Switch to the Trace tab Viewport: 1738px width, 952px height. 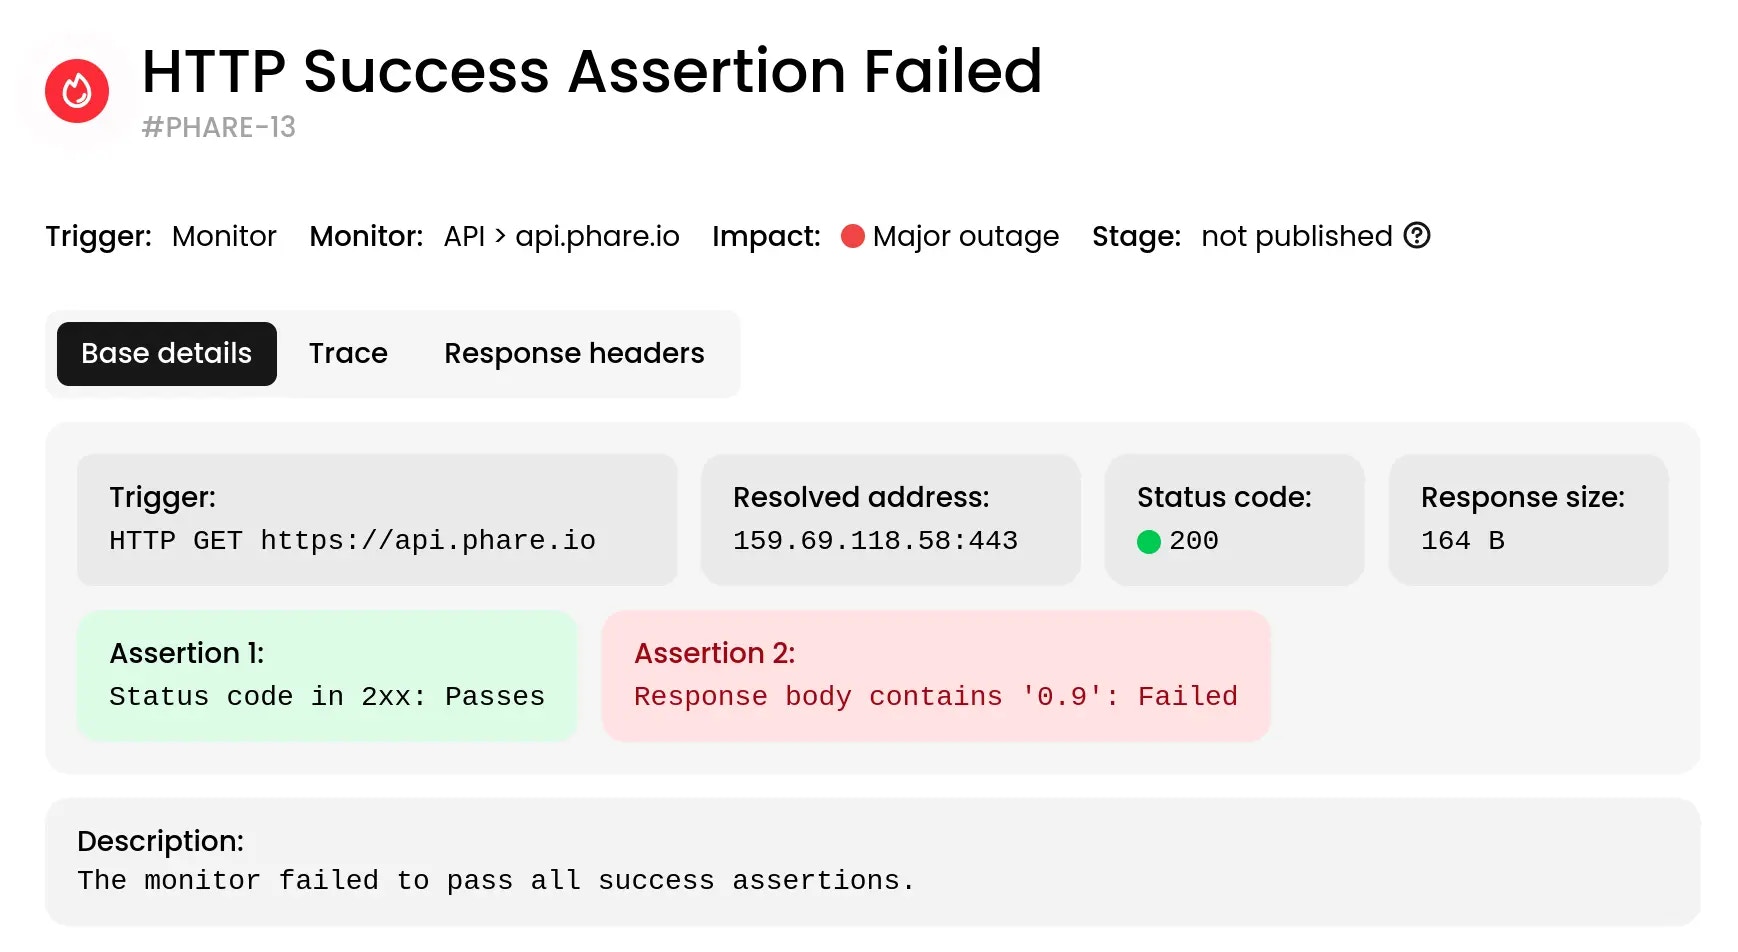pyautogui.click(x=348, y=354)
